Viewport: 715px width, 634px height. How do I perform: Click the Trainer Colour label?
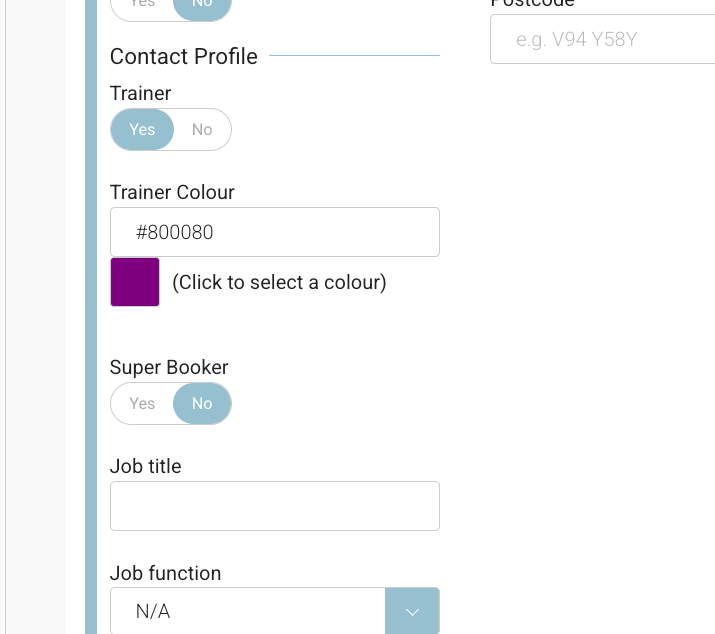(172, 192)
